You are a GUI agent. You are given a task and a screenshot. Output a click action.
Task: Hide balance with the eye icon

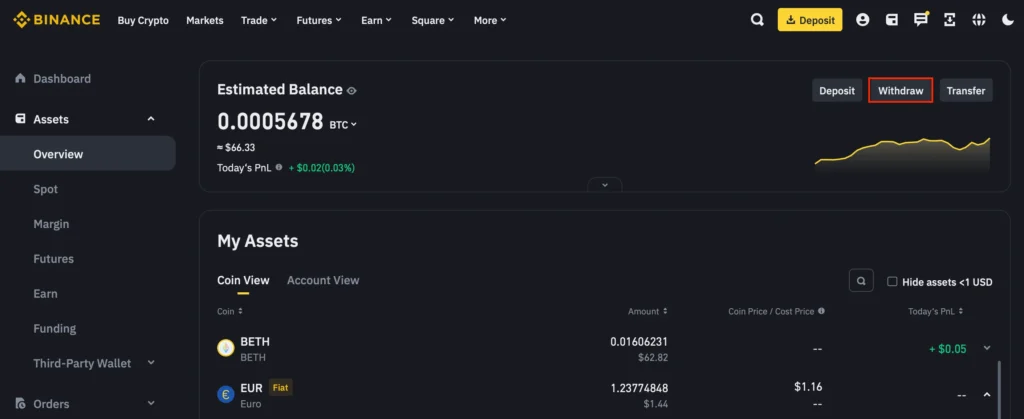pos(351,91)
